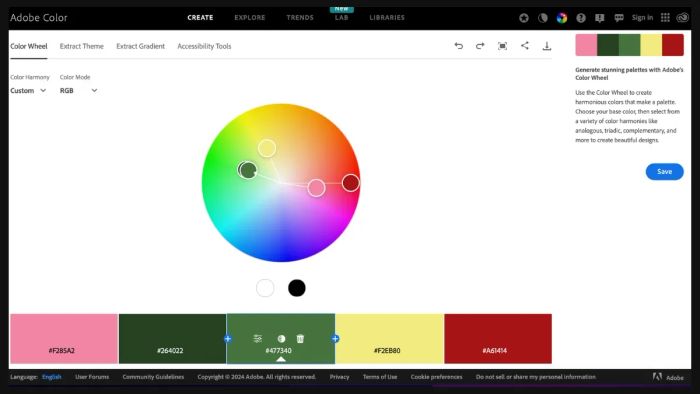The image size is (700, 394).
Task: Click the Creative Cloud icon
Action: click(683, 17)
